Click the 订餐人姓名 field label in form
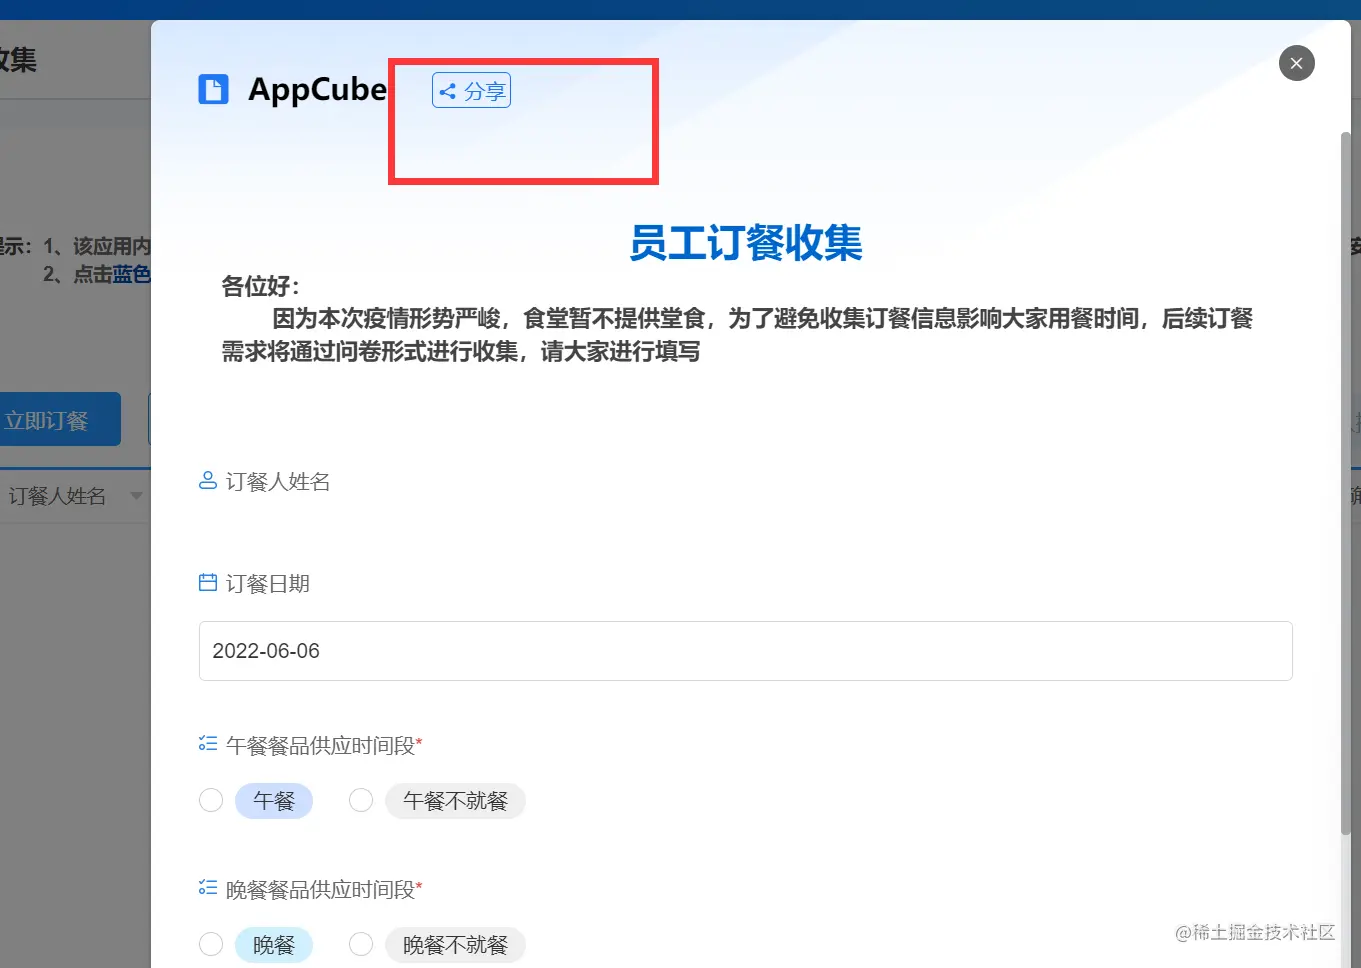The height and width of the screenshot is (968, 1361). 278,482
